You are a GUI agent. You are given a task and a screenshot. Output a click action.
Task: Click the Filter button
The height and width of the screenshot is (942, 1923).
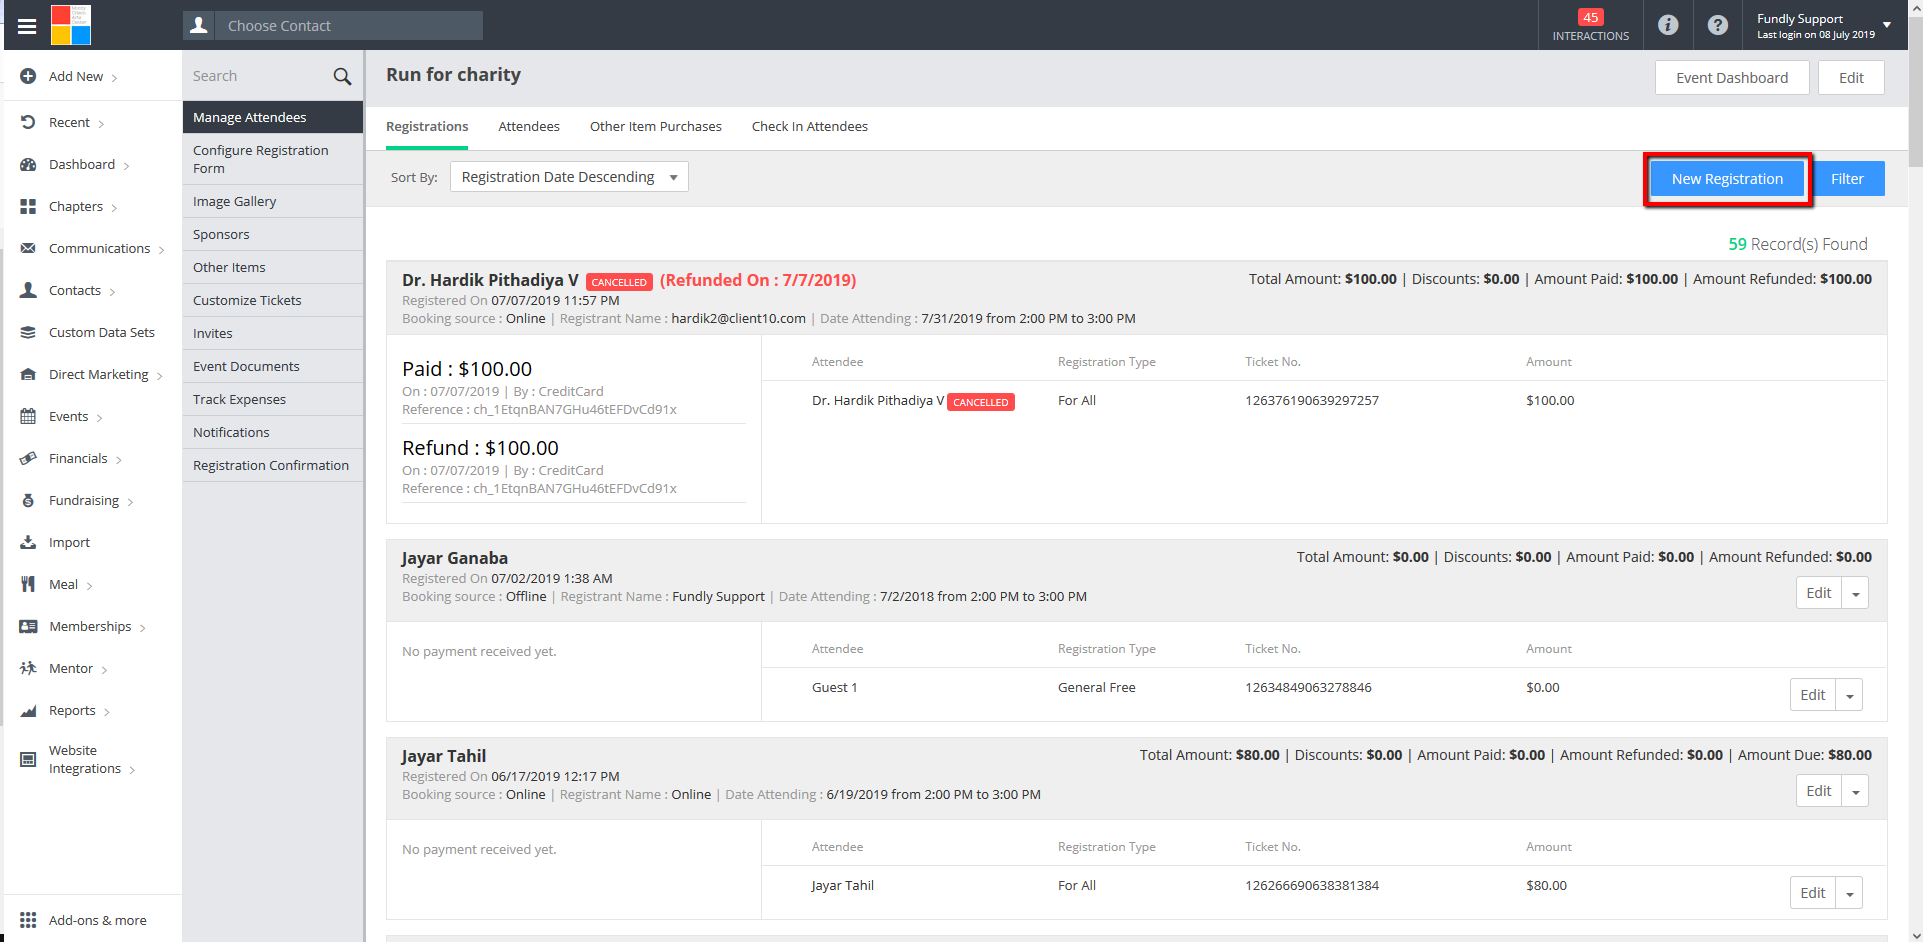click(1847, 179)
